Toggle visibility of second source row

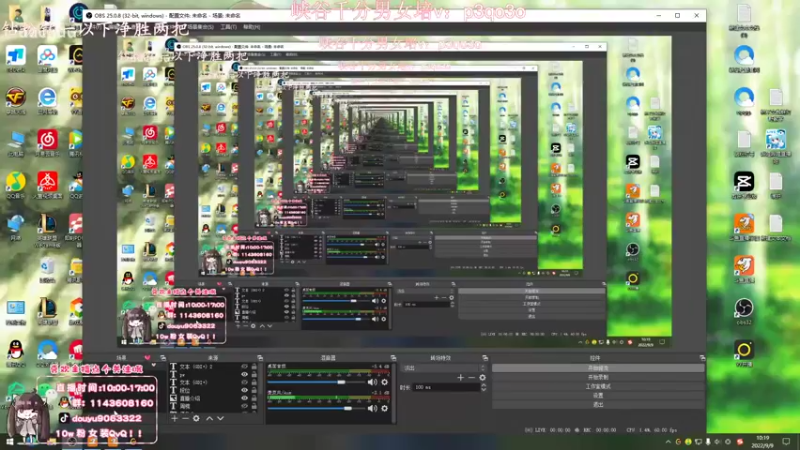tap(244, 374)
